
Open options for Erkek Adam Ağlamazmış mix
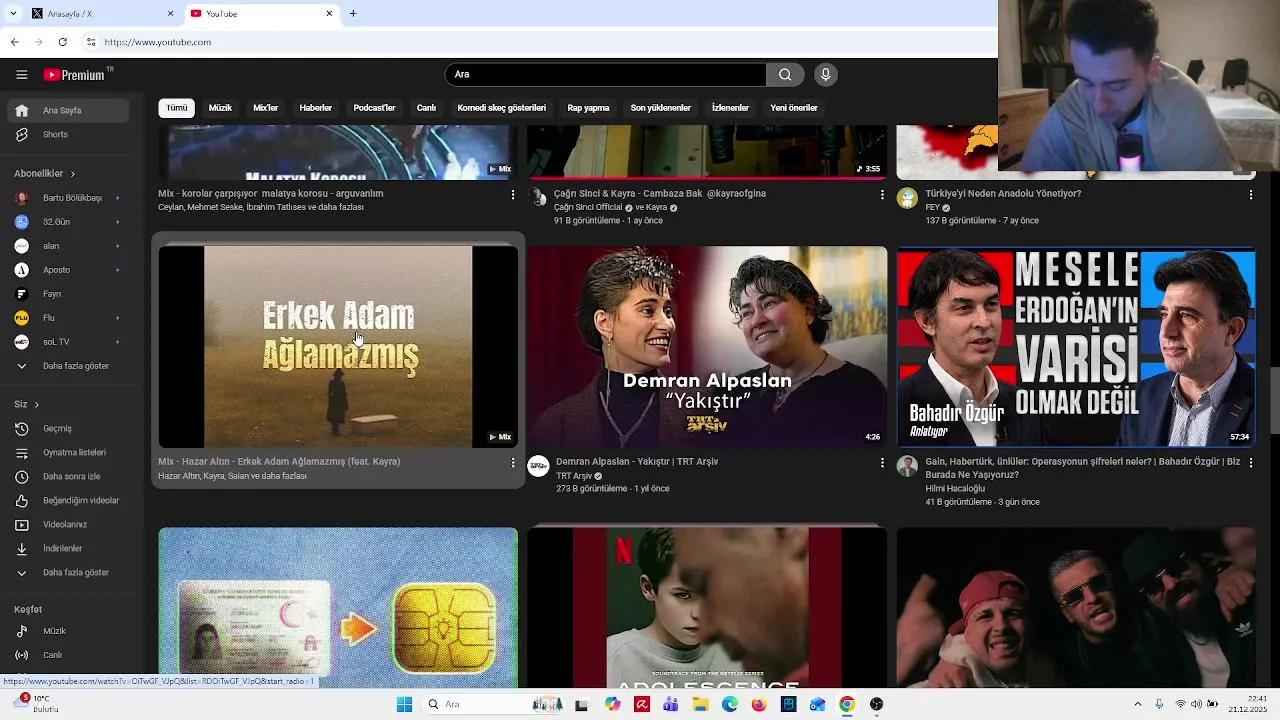coord(513,463)
